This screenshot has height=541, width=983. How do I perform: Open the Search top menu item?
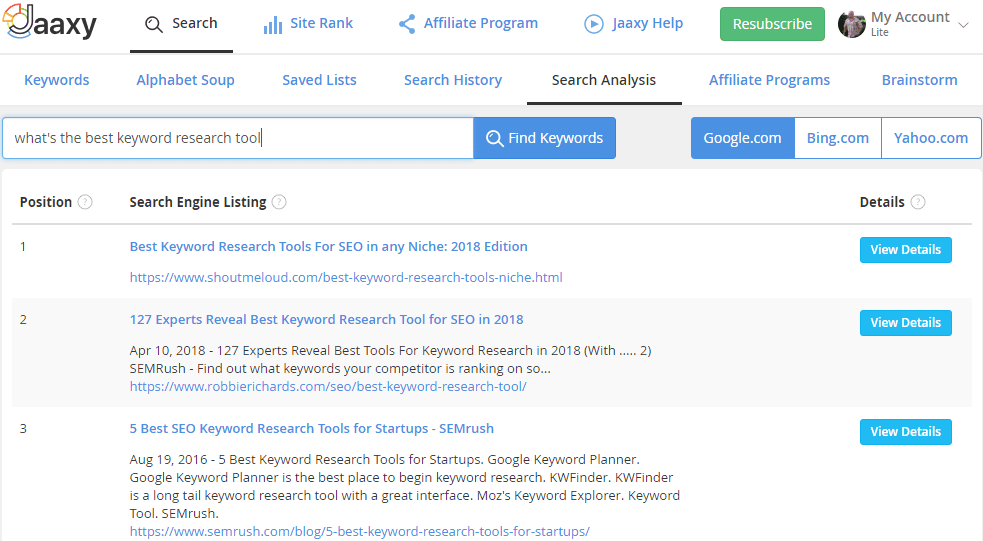(181, 24)
